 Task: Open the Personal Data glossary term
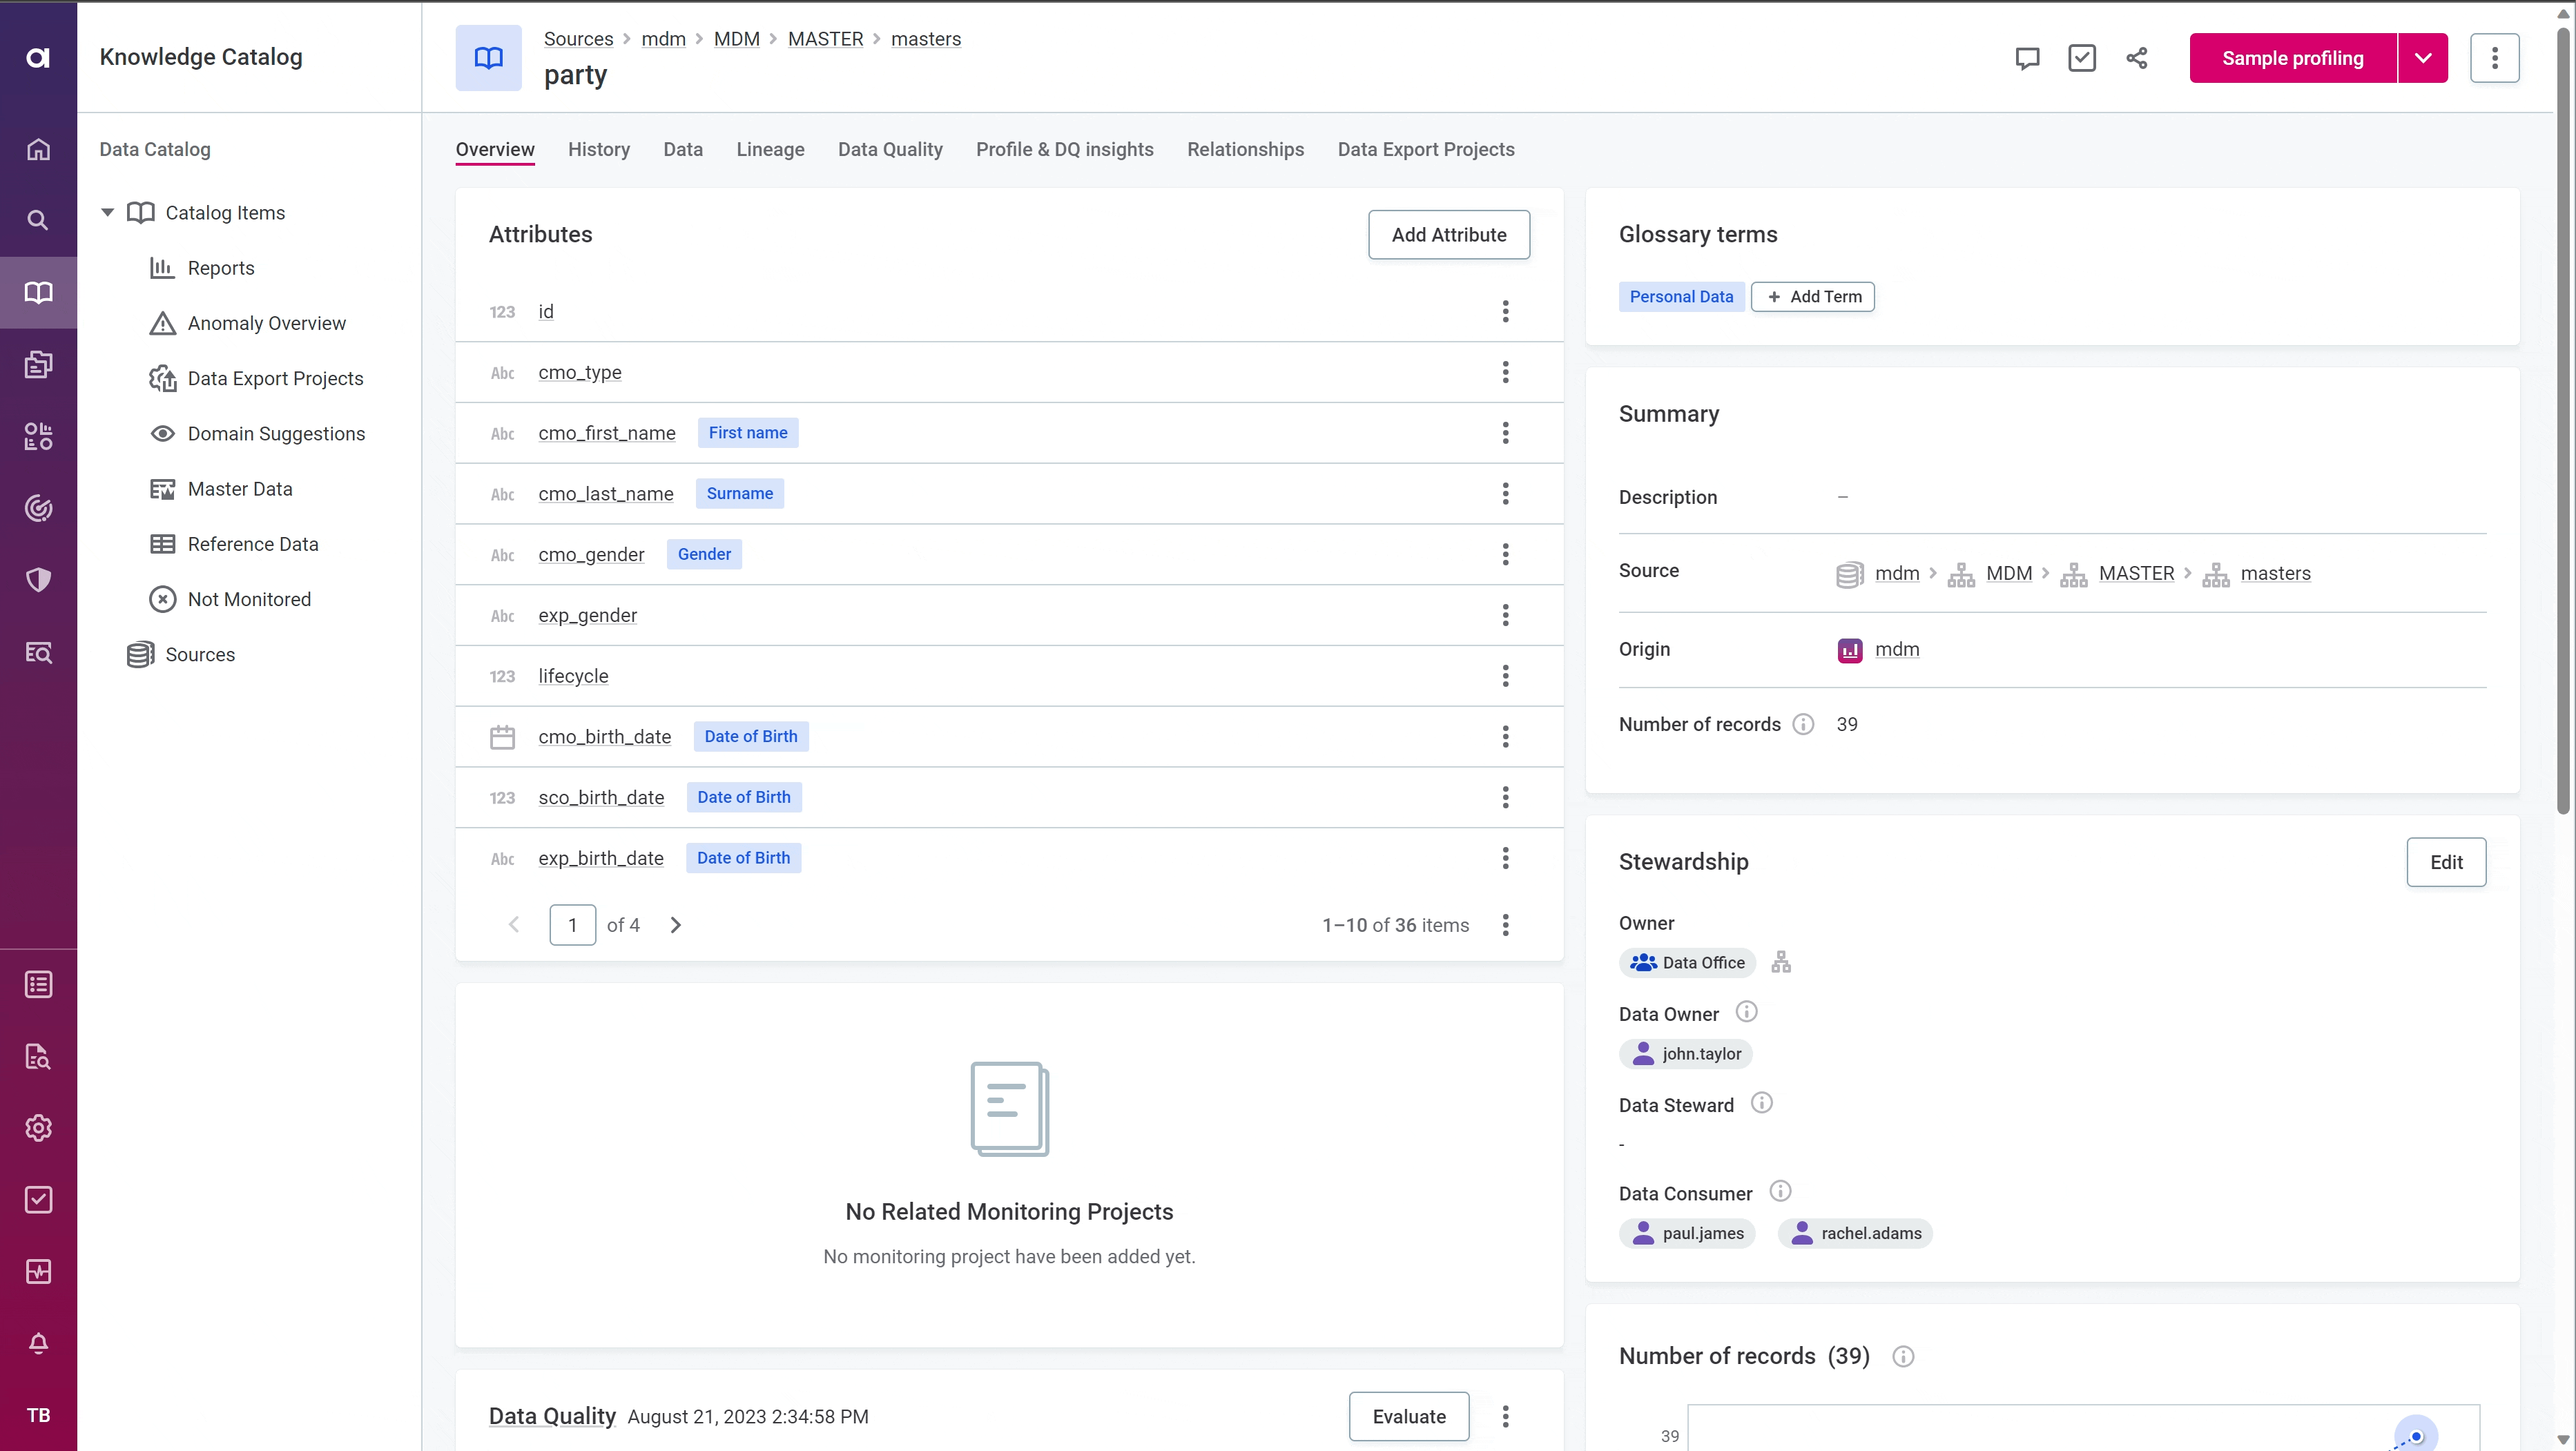(x=1681, y=296)
